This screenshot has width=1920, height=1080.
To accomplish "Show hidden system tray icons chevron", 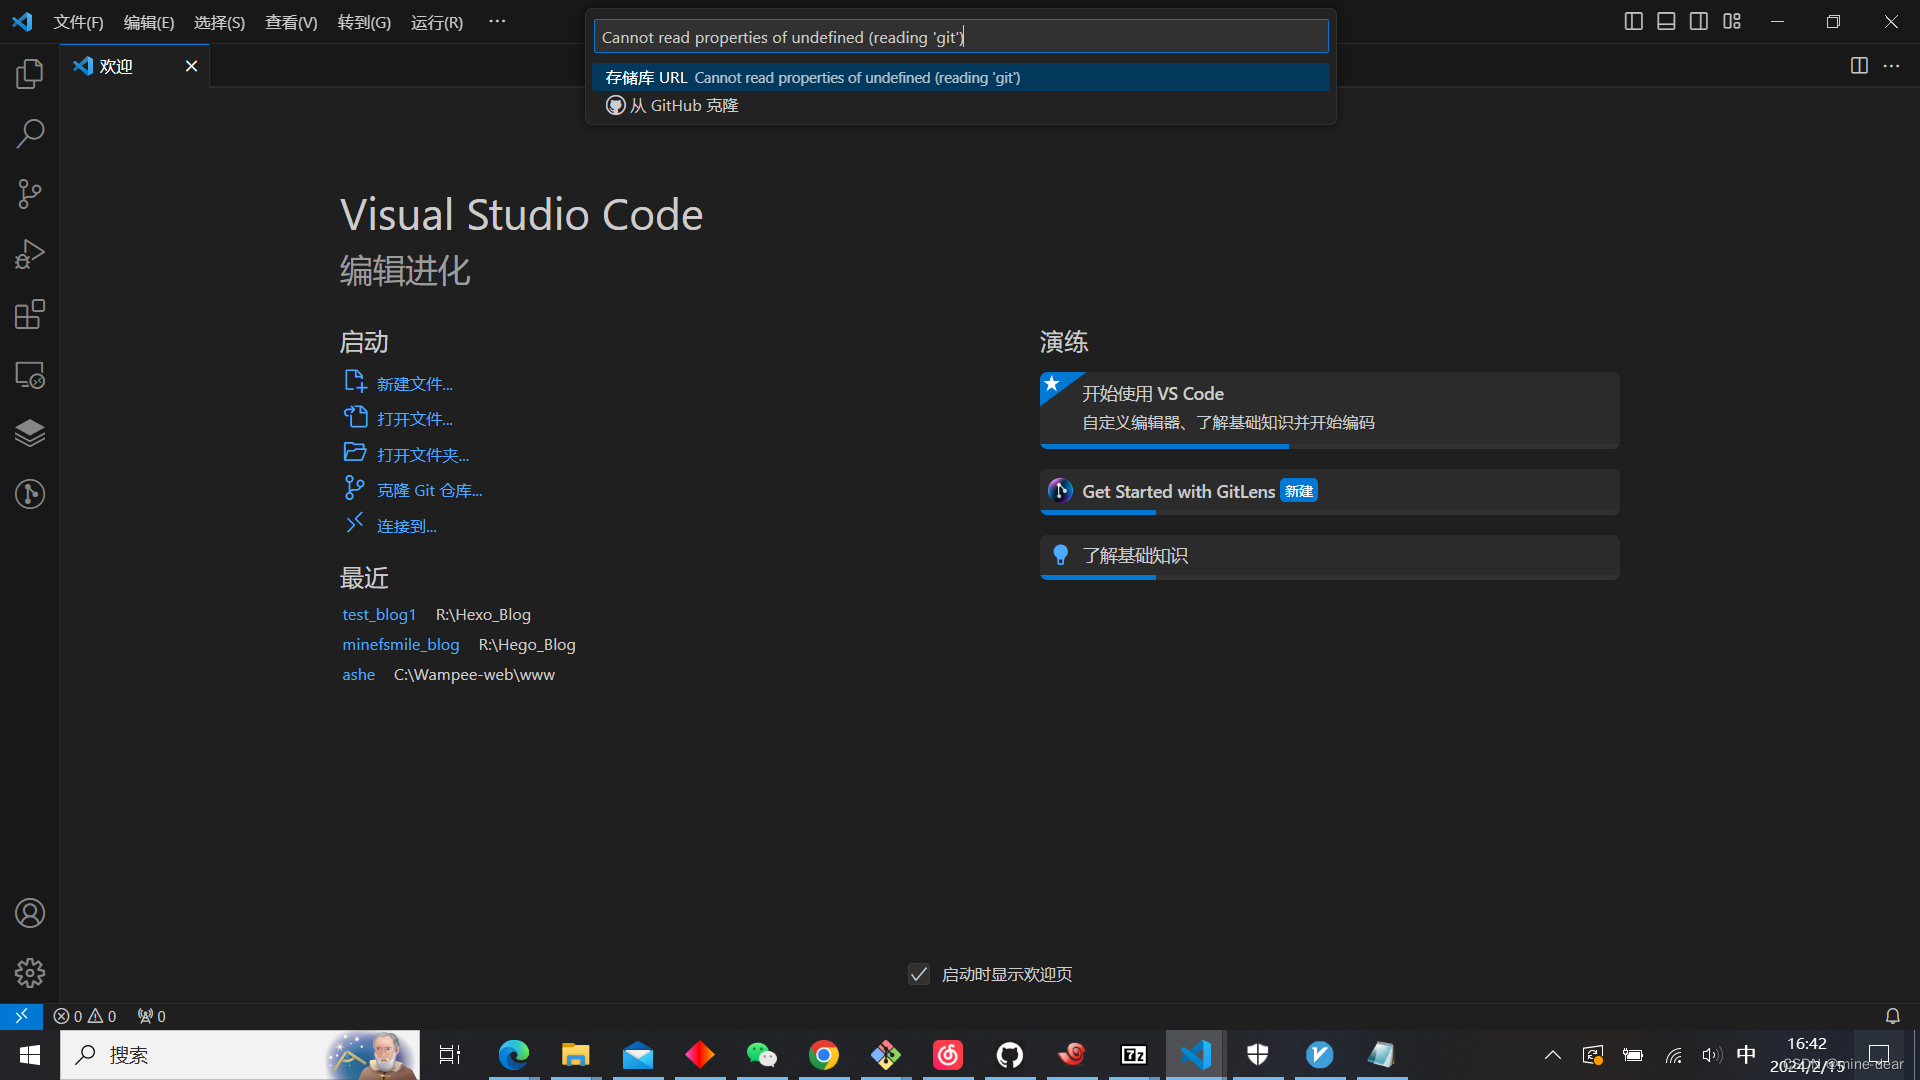I will (1552, 1055).
